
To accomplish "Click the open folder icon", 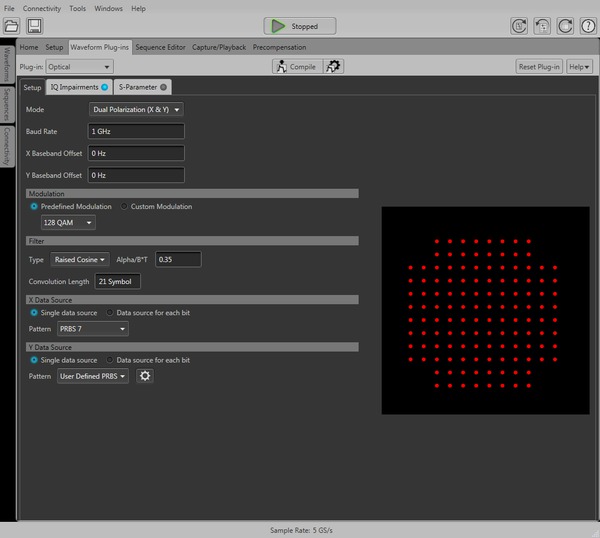I will point(13,26).
